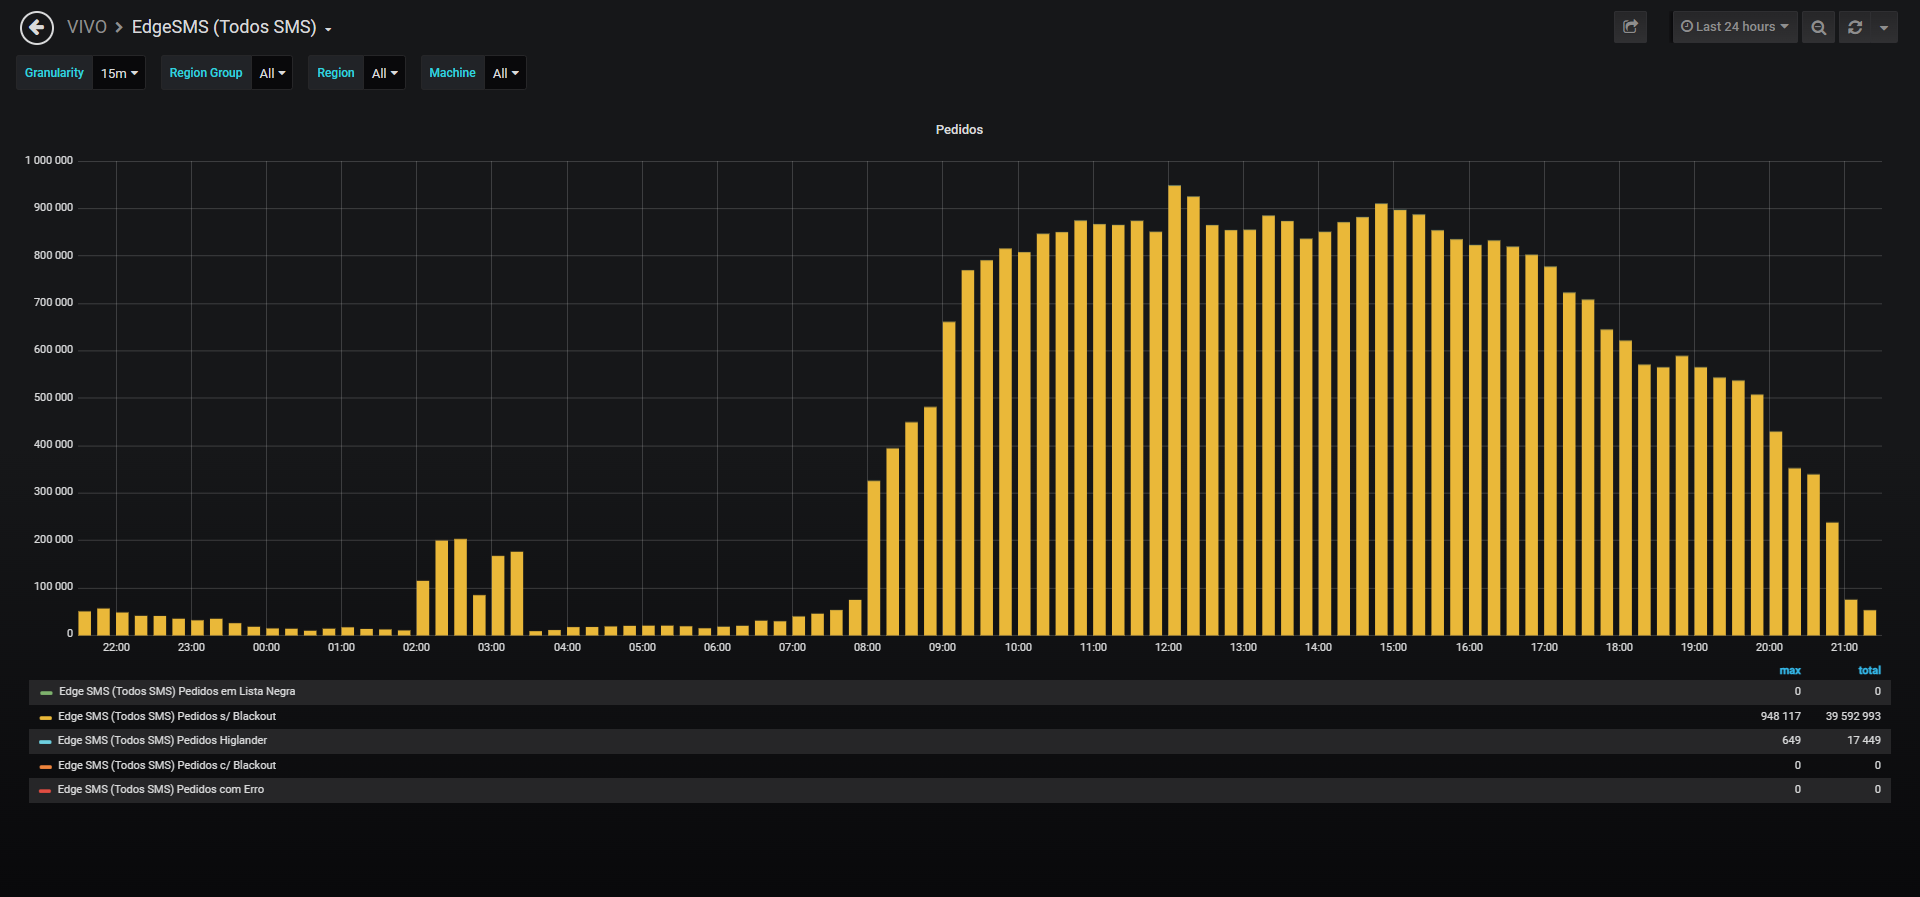Toggle the Pedidos em Lista Negra series
1920x897 pixels.
pos(177,691)
